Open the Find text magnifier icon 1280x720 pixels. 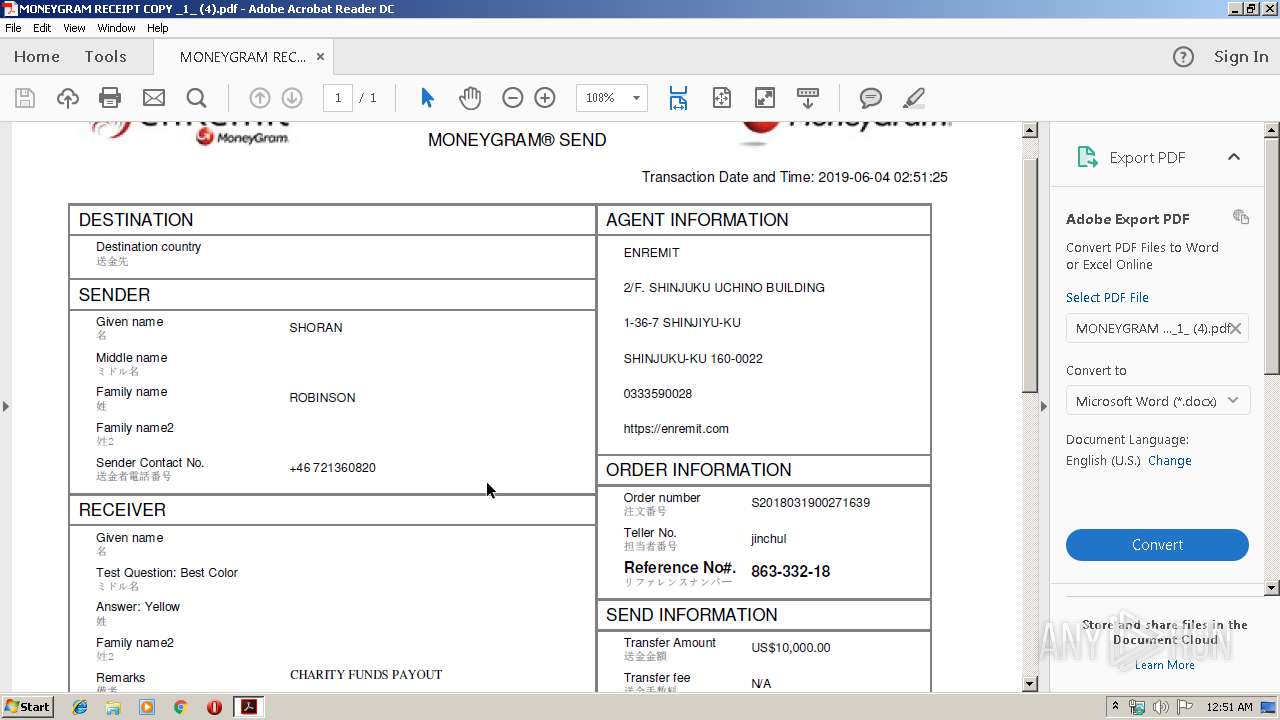coord(196,98)
